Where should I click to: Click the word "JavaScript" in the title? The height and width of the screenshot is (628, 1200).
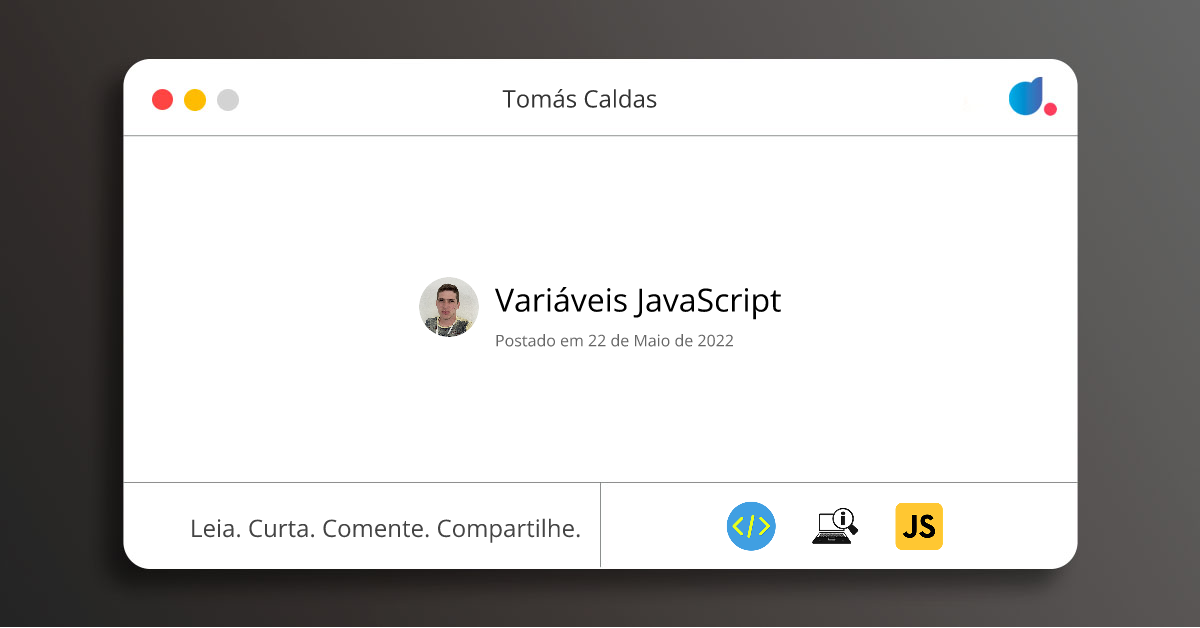point(708,300)
